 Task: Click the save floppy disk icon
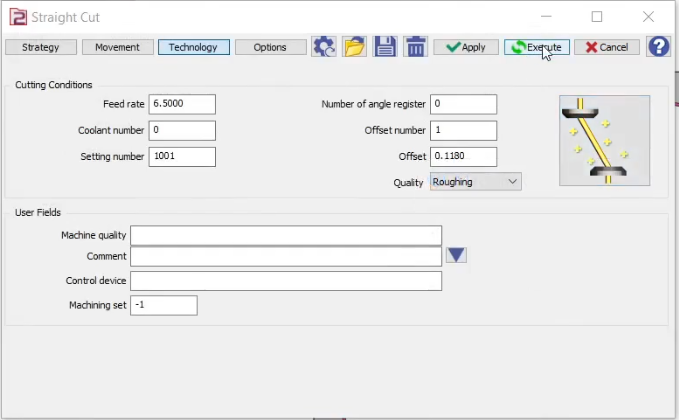pyautogui.click(x=385, y=47)
